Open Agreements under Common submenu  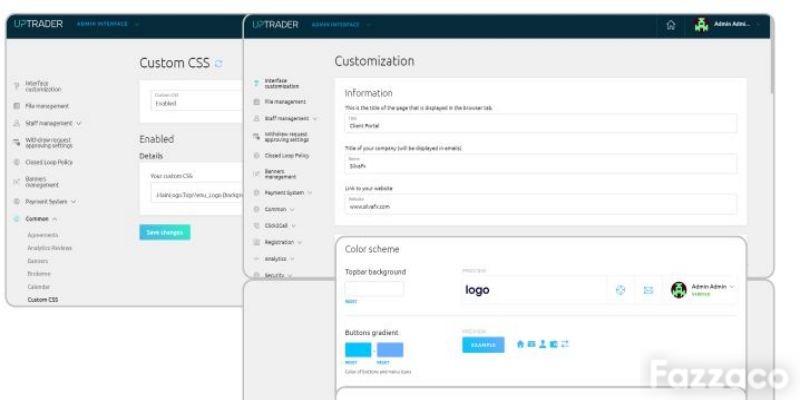tap(42, 235)
